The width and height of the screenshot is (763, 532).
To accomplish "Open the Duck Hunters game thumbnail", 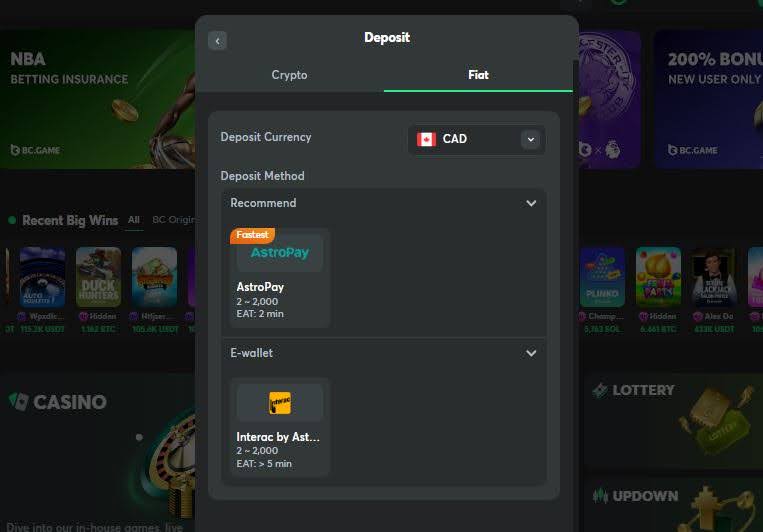I will point(98,277).
